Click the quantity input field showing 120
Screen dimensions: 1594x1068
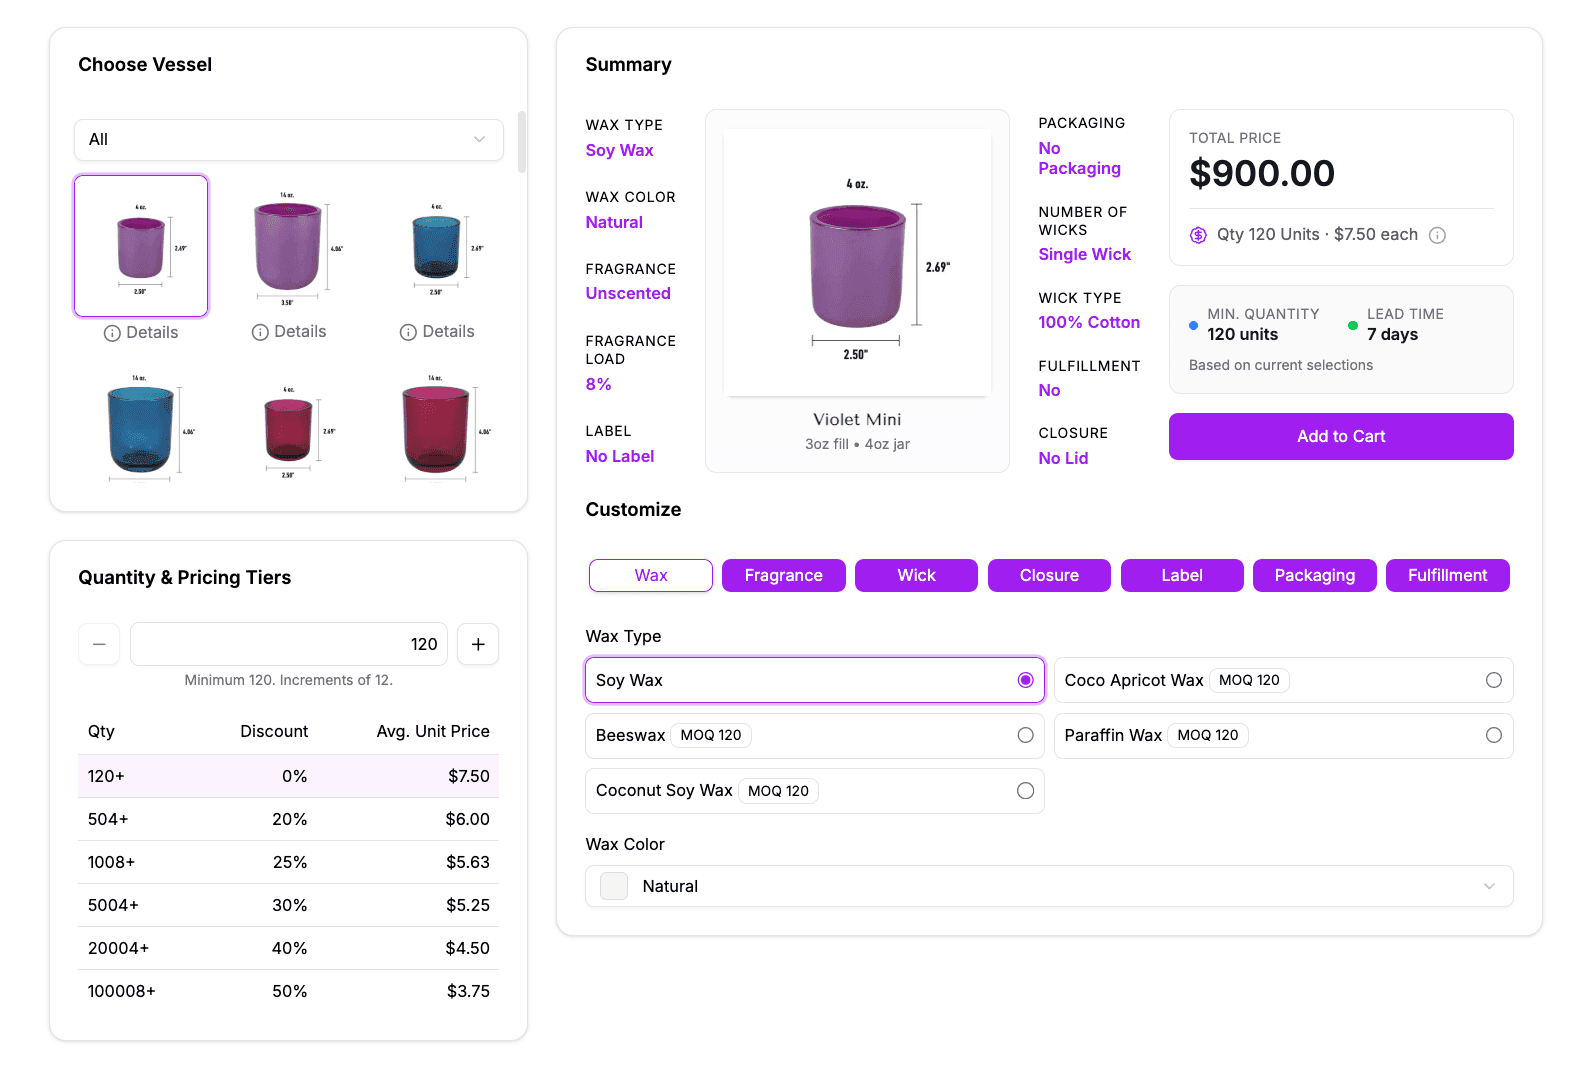[x=288, y=644]
